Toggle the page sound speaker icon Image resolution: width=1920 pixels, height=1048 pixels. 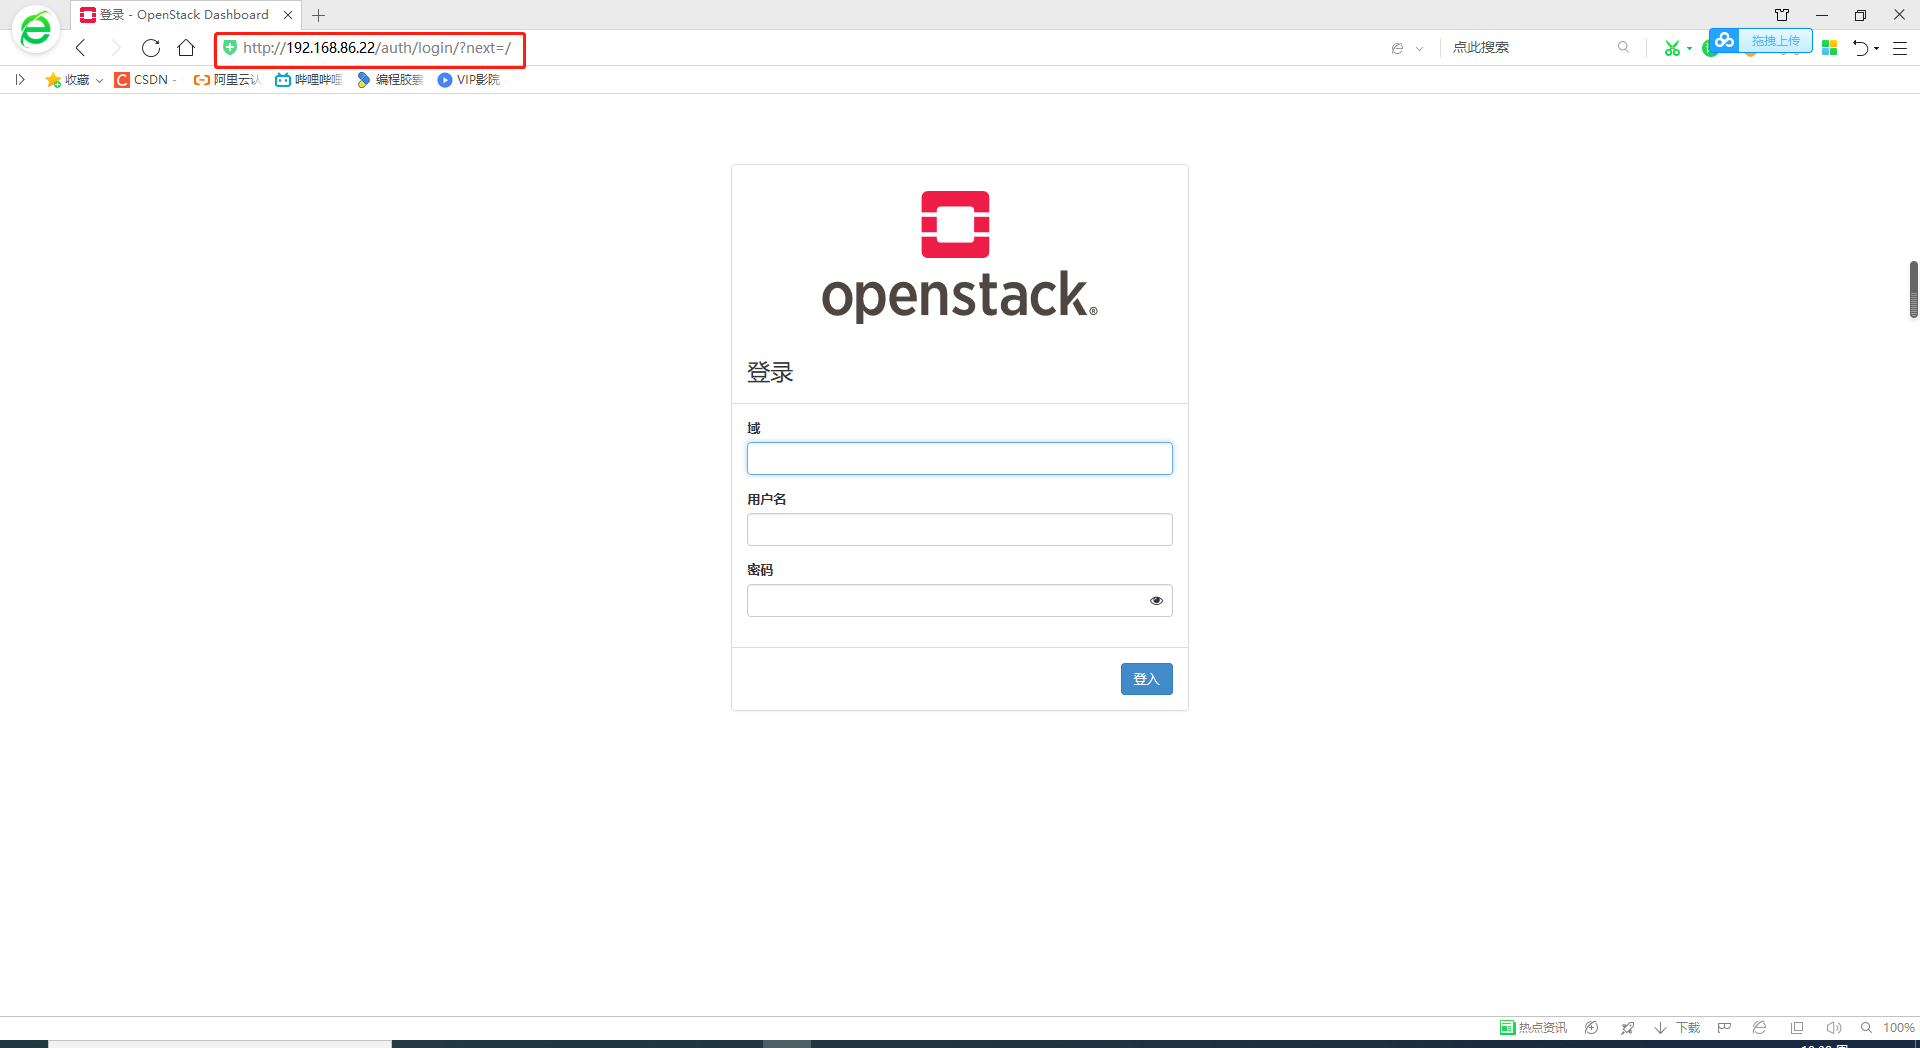[1833, 1028]
